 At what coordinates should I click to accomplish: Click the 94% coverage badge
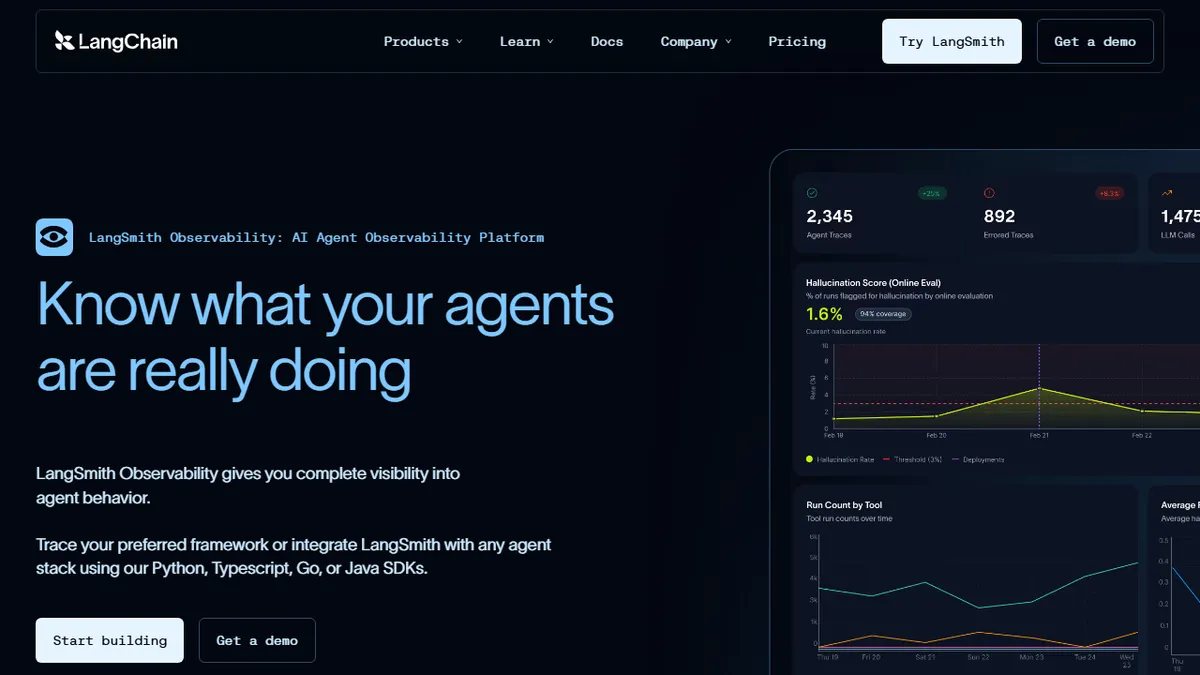pyautogui.click(x=883, y=314)
